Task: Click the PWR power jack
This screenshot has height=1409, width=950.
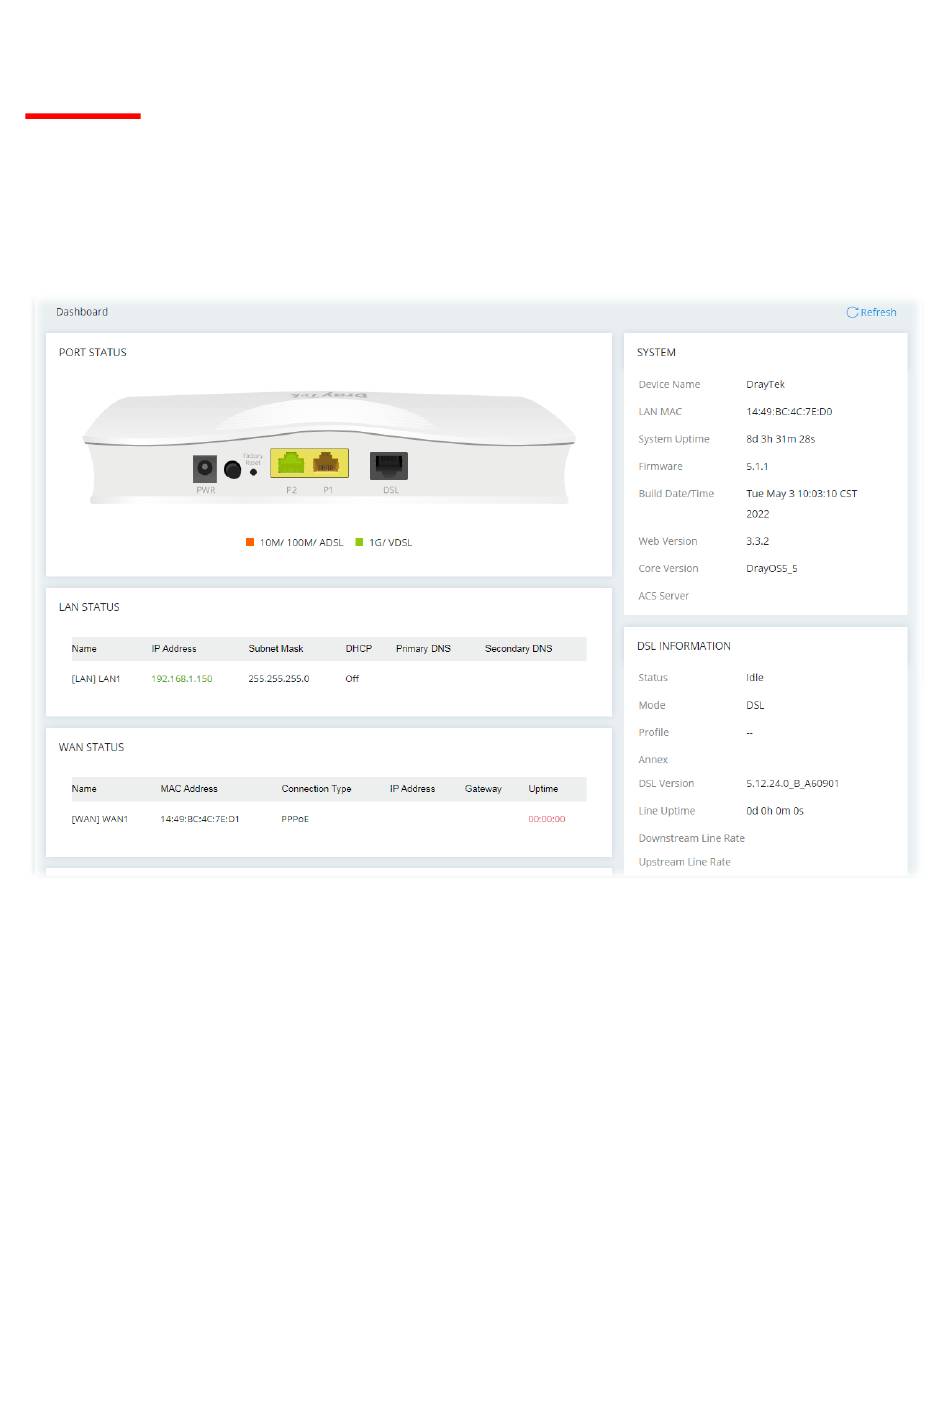Action: 205,468
